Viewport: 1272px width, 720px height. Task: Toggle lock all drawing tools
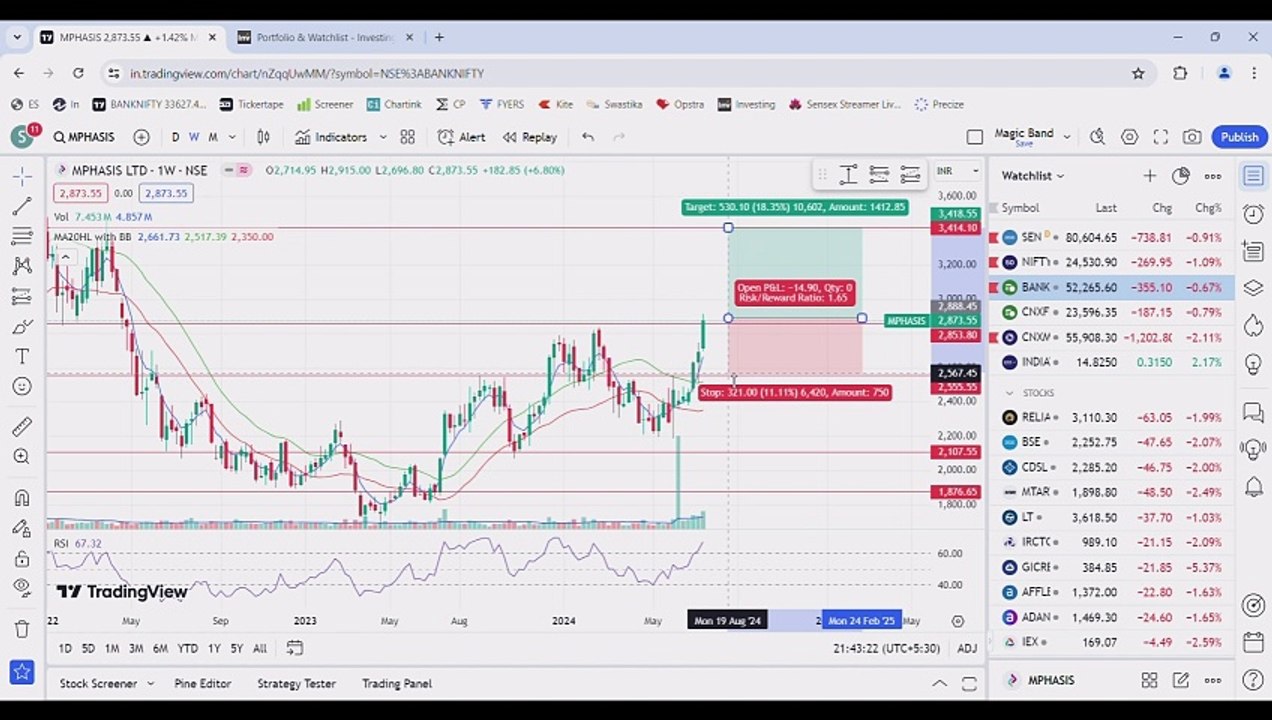[22, 558]
